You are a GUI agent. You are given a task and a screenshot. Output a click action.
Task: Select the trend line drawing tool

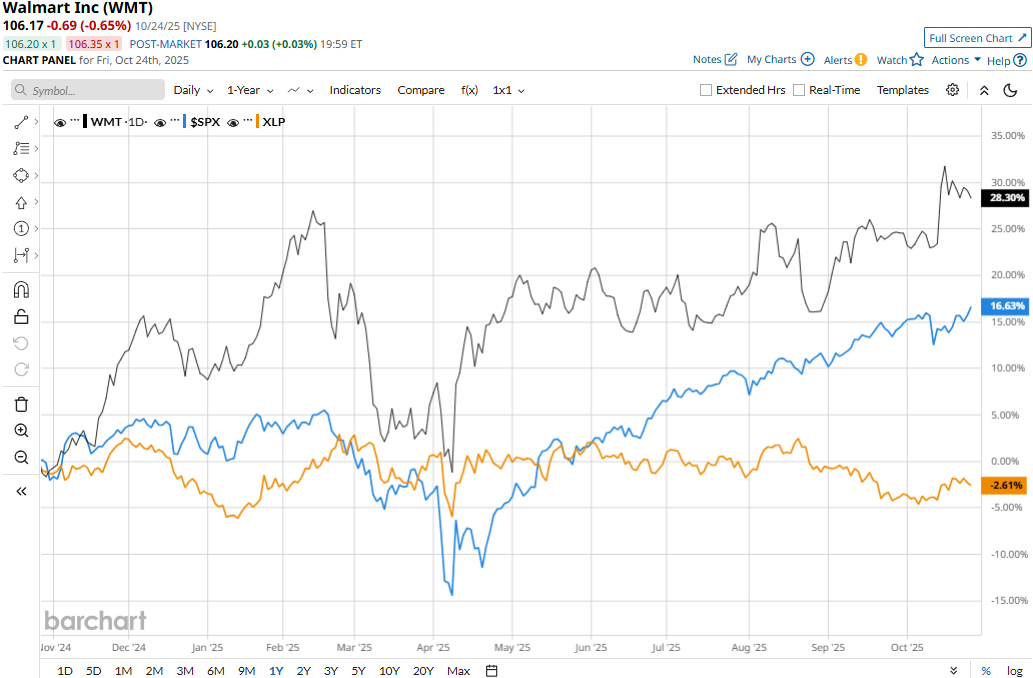(21, 122)
